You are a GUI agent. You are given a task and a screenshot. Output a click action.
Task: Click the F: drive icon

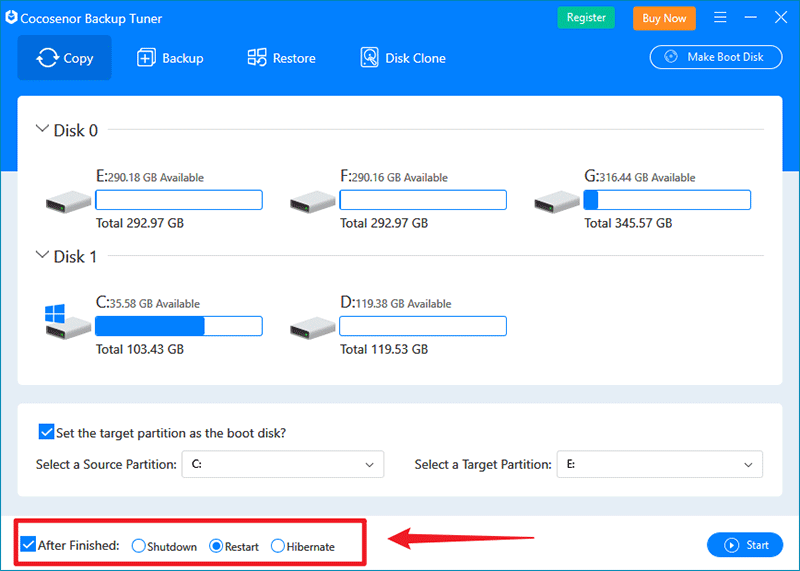click(x=312, y=202)
